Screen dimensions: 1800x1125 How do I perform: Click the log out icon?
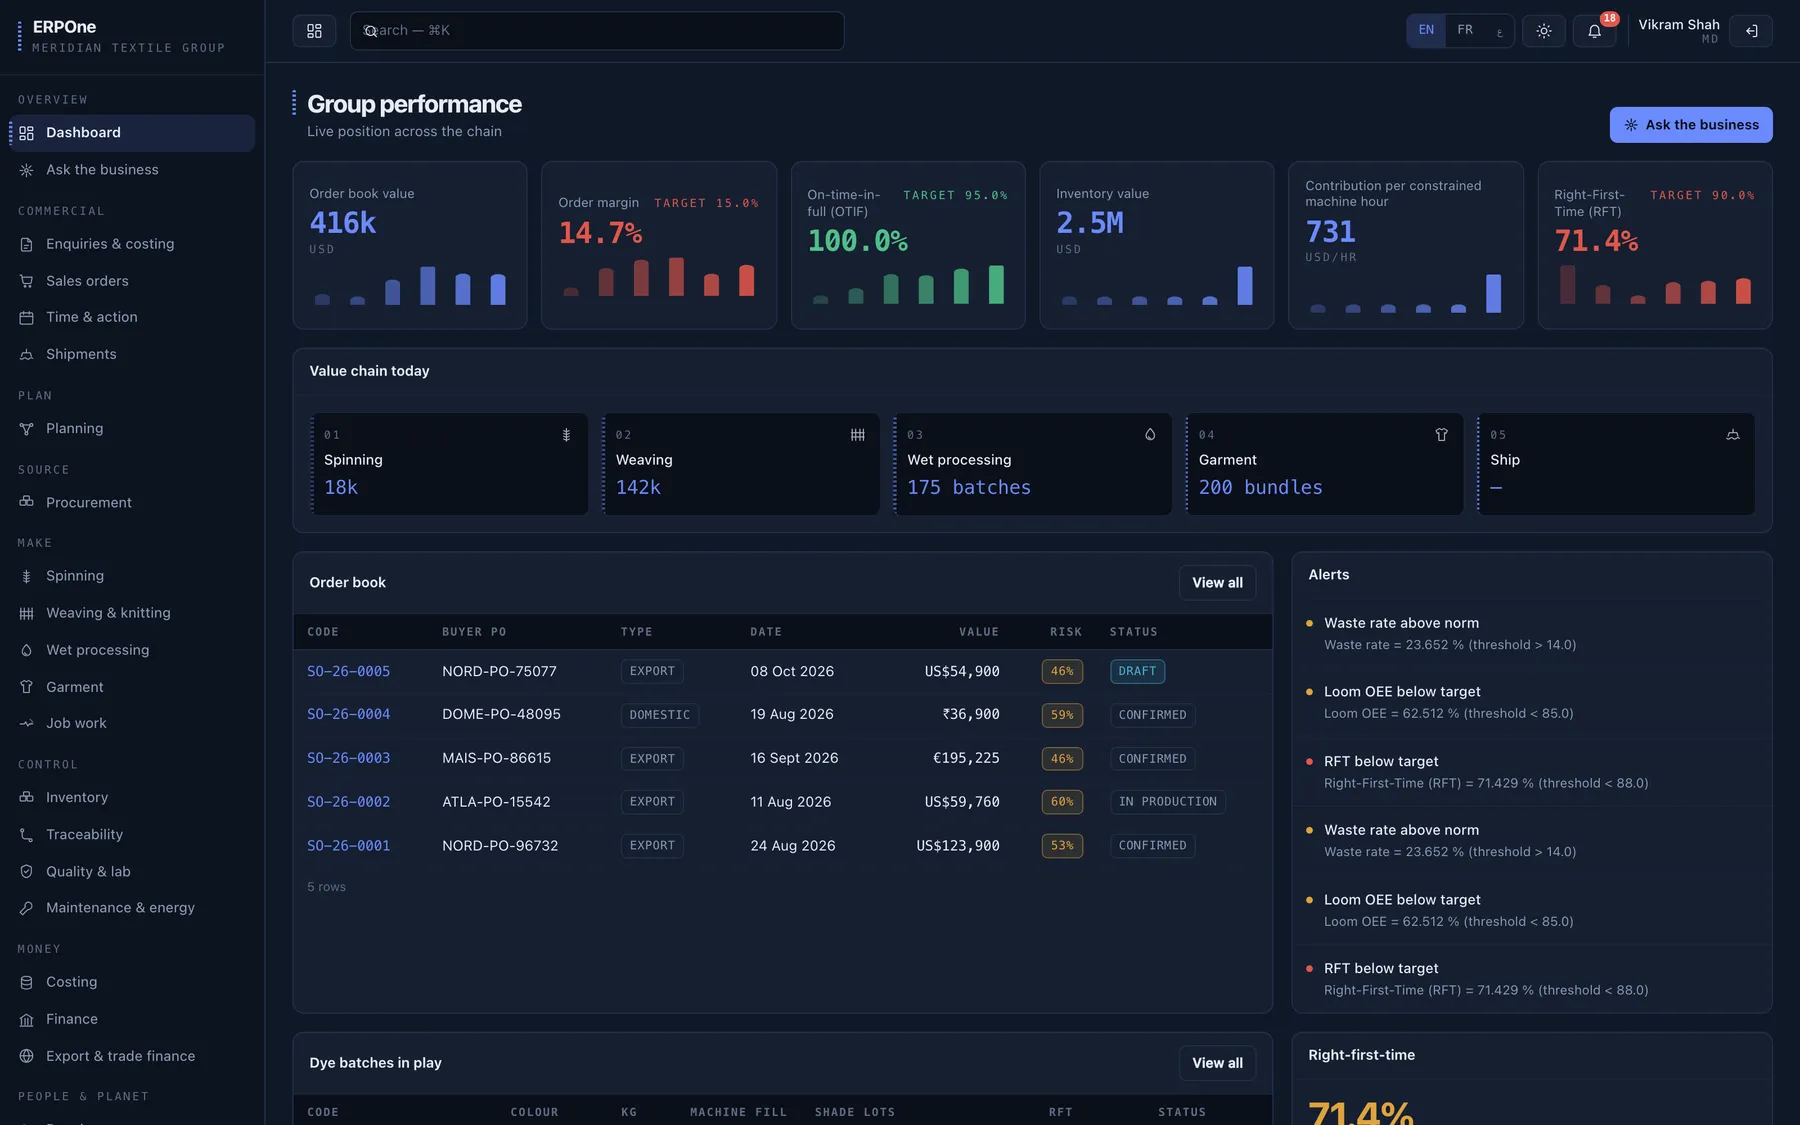click(1752, 31)
